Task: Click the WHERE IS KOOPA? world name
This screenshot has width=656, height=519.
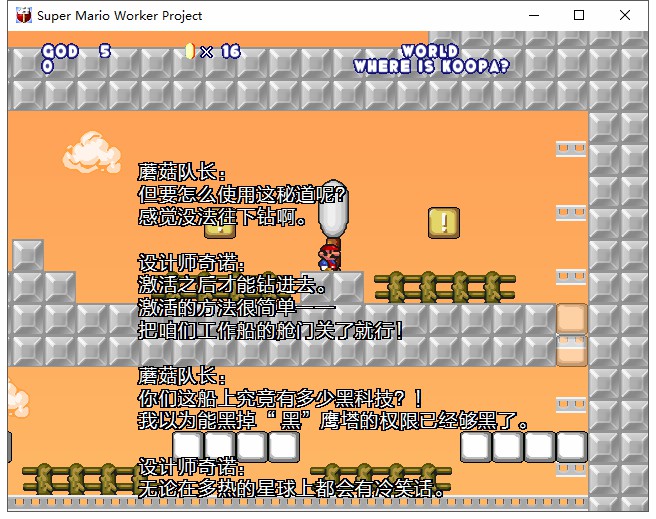Action: pos(431,66)
